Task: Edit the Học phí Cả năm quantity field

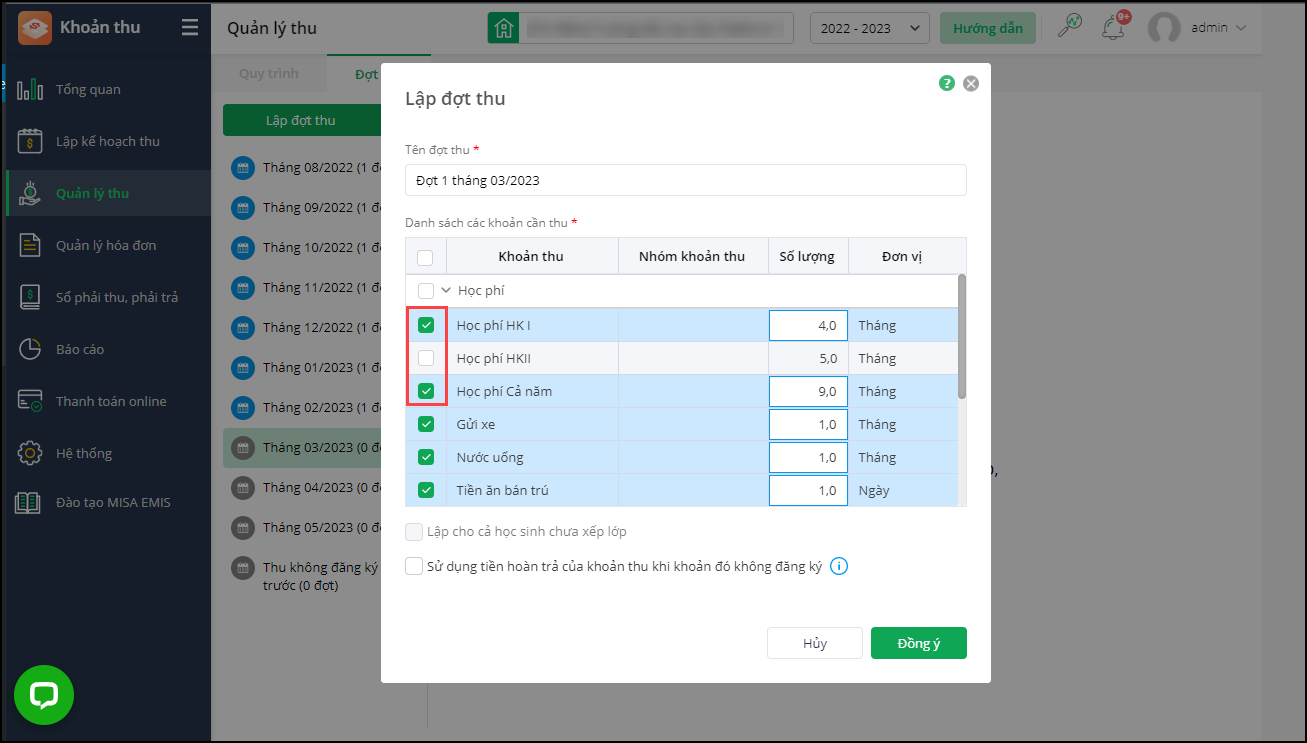Action: click(x=808, y=391)
